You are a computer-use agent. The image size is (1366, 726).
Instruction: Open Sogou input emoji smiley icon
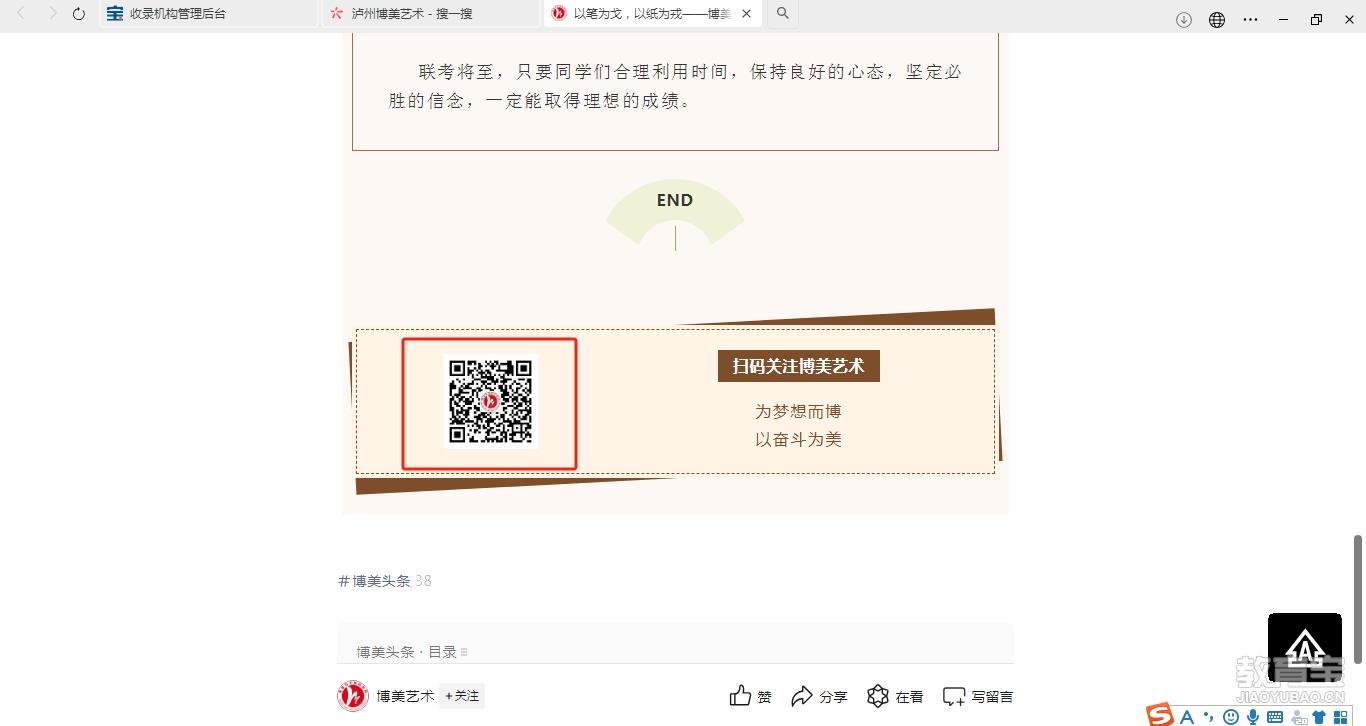point(1231,716)
